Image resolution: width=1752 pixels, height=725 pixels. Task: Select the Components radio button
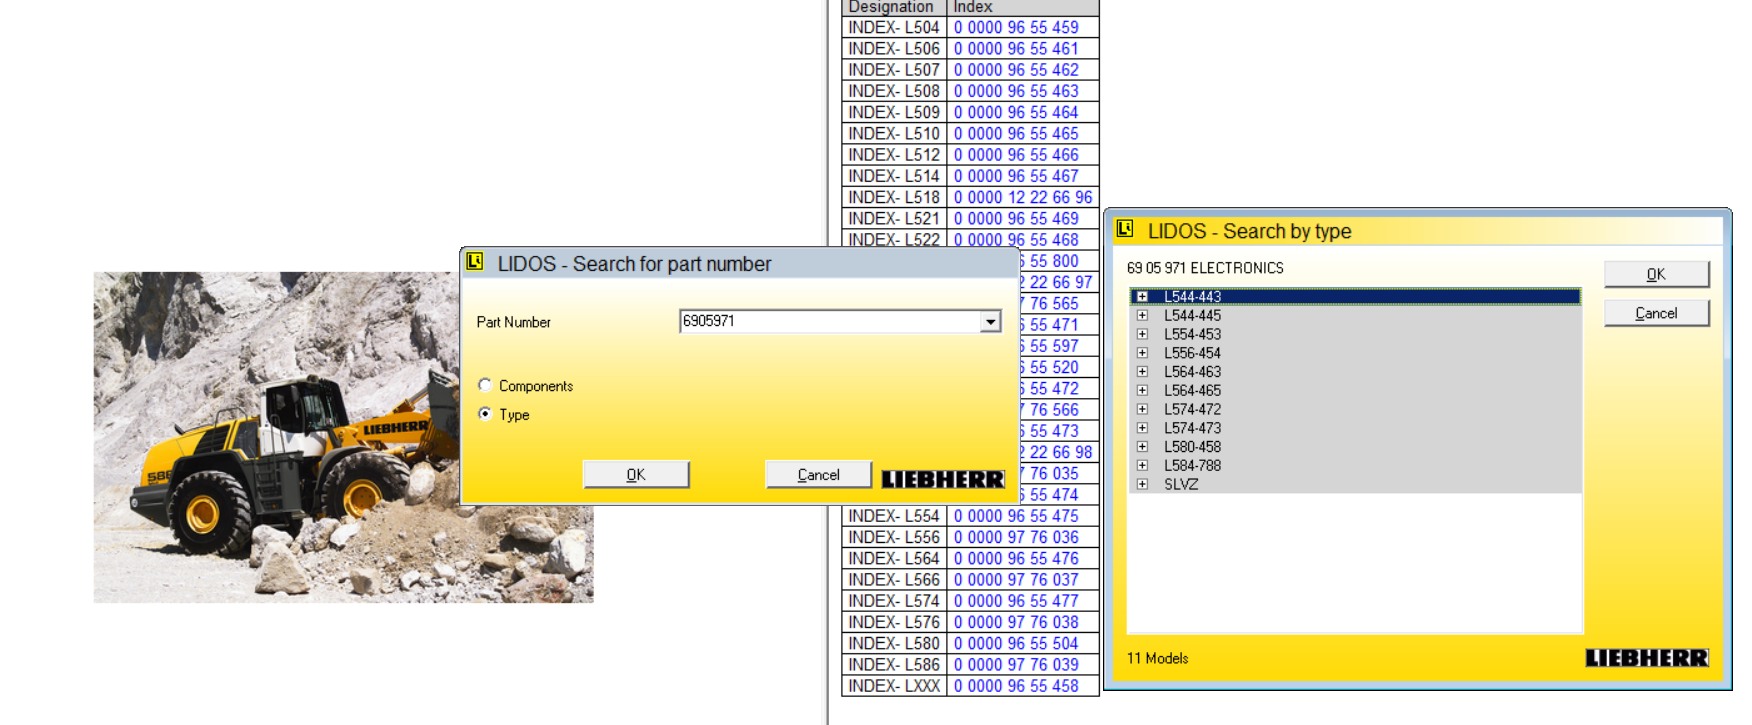[485, 385]
